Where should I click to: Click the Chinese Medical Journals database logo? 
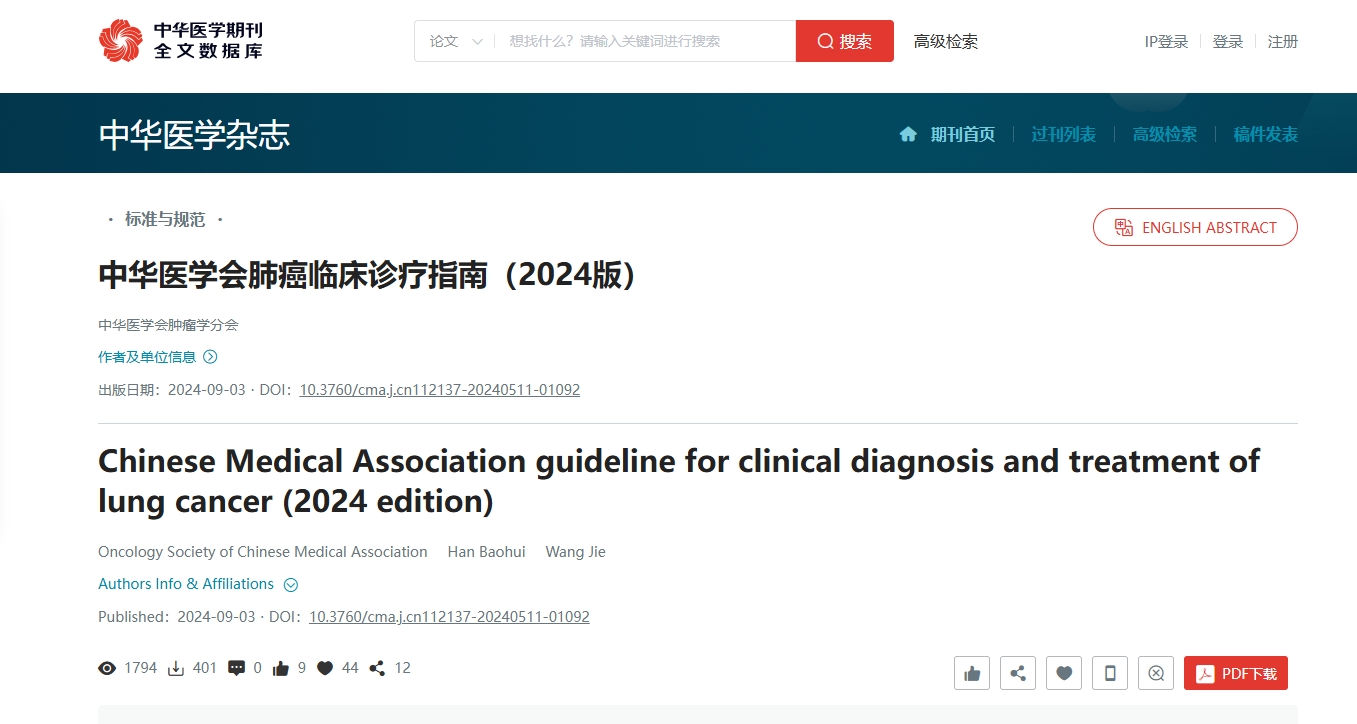tap(181, 41)
